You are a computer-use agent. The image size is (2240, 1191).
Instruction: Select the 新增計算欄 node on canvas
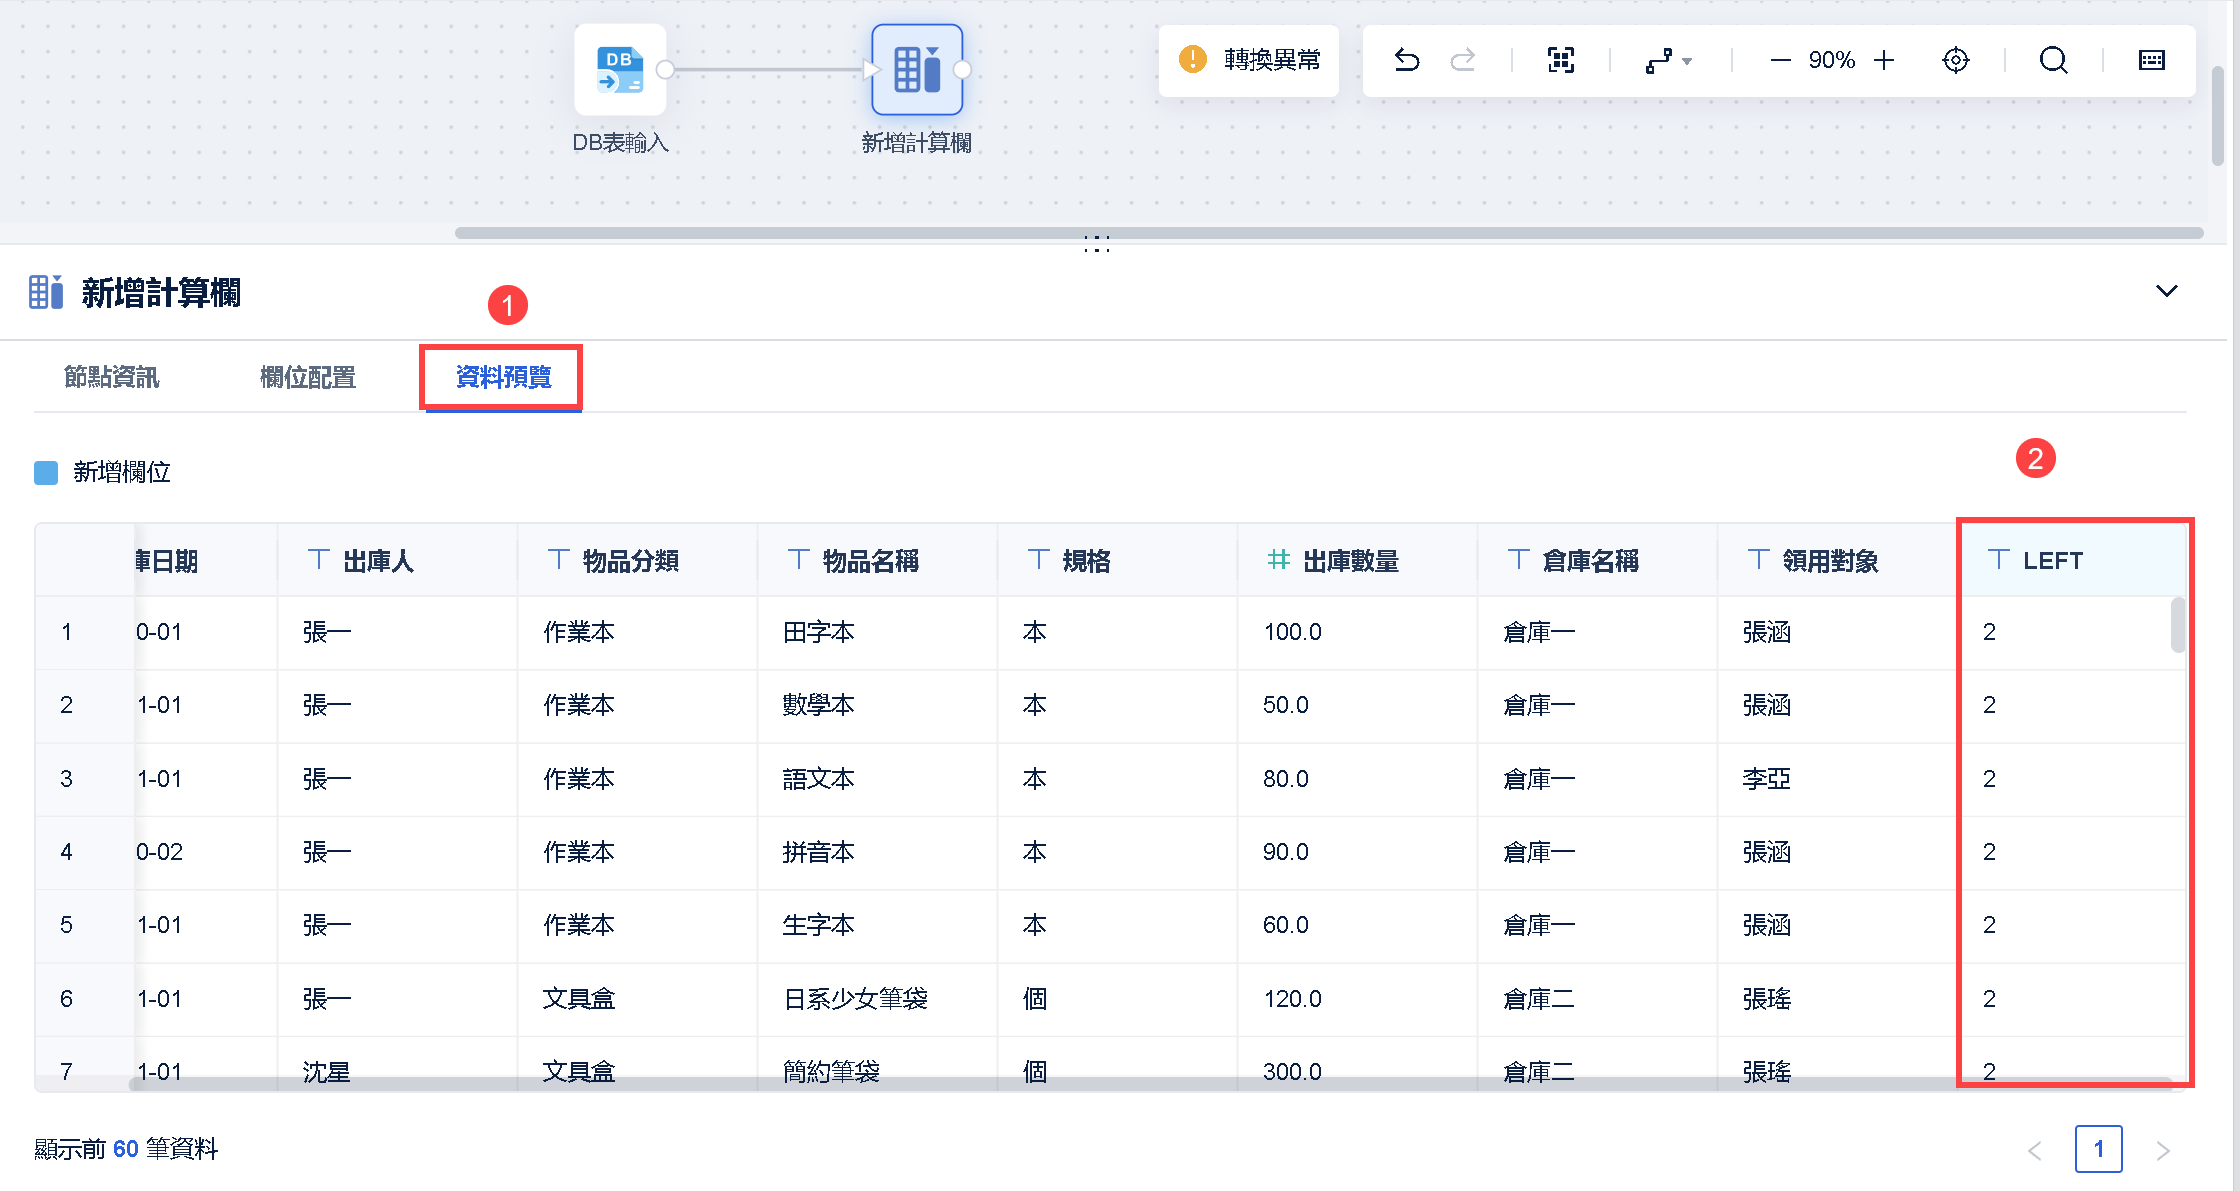(x=917, y=70)
